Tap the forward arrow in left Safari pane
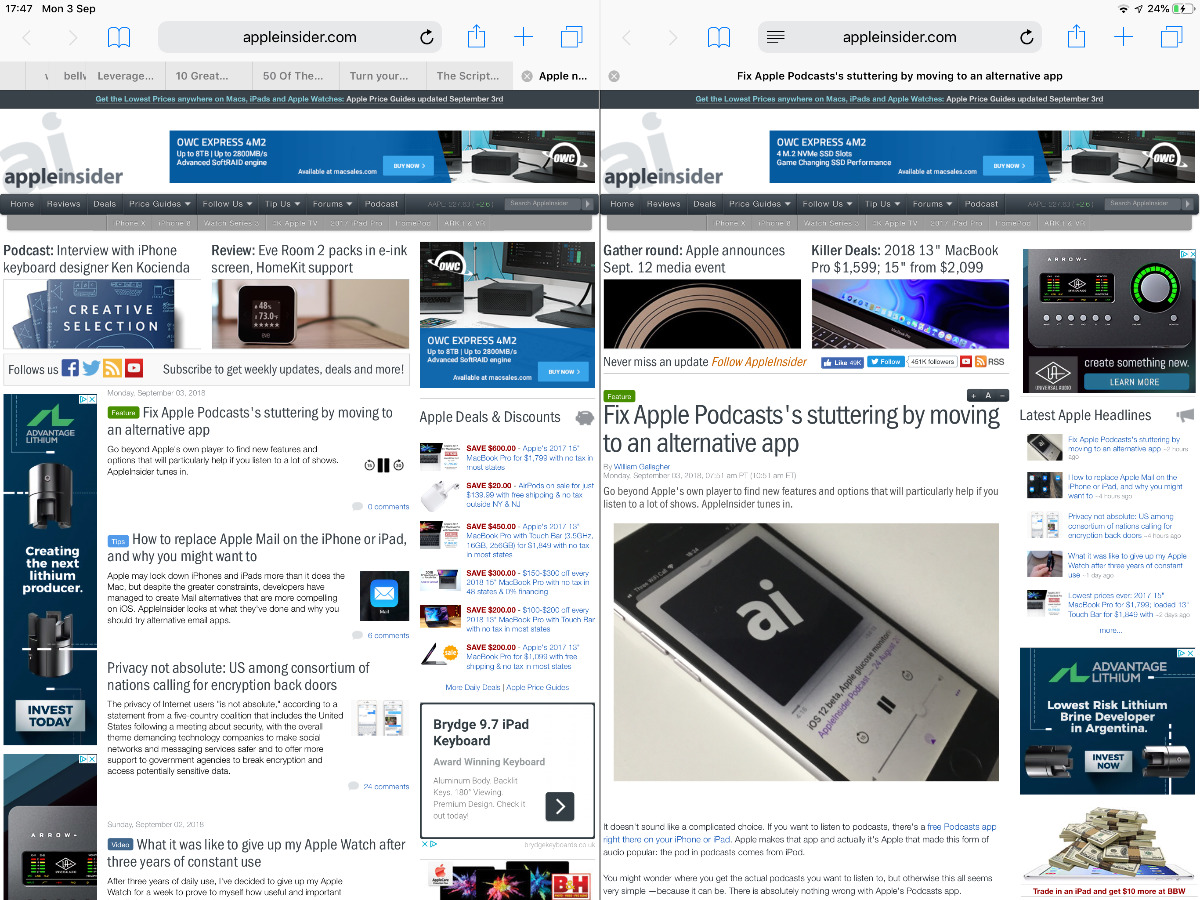Image resolution: width=1200 pixels, height=900 pixels. click(72, 38)
